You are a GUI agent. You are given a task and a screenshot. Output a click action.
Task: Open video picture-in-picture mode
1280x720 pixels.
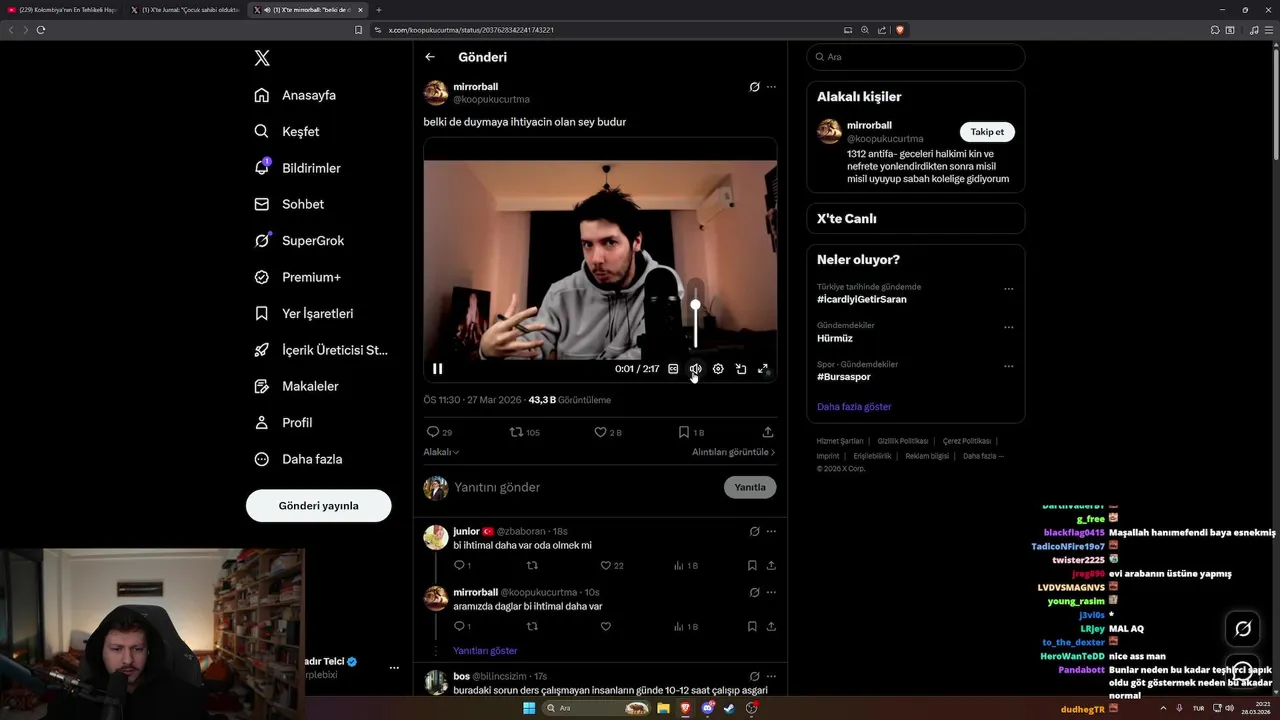(x=741, y=369)
